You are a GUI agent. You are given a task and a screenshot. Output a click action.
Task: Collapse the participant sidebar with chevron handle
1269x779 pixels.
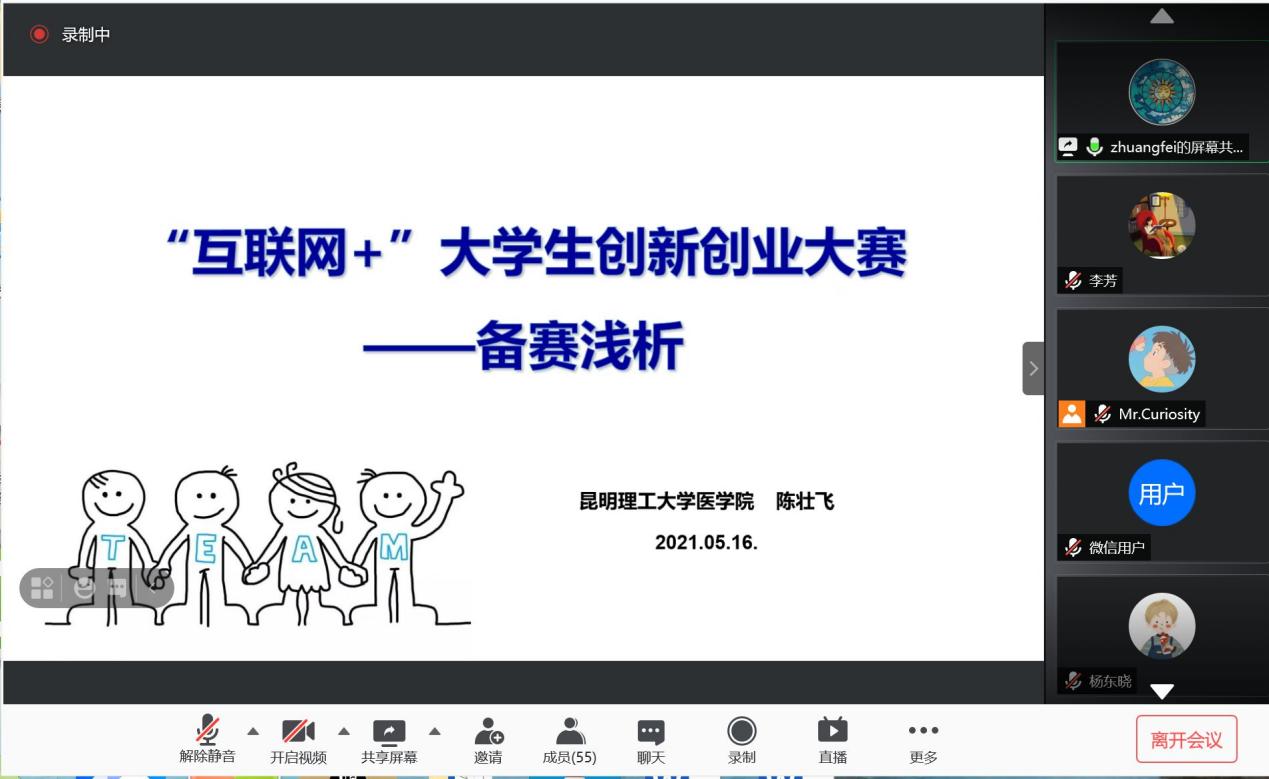(1033, 368)
